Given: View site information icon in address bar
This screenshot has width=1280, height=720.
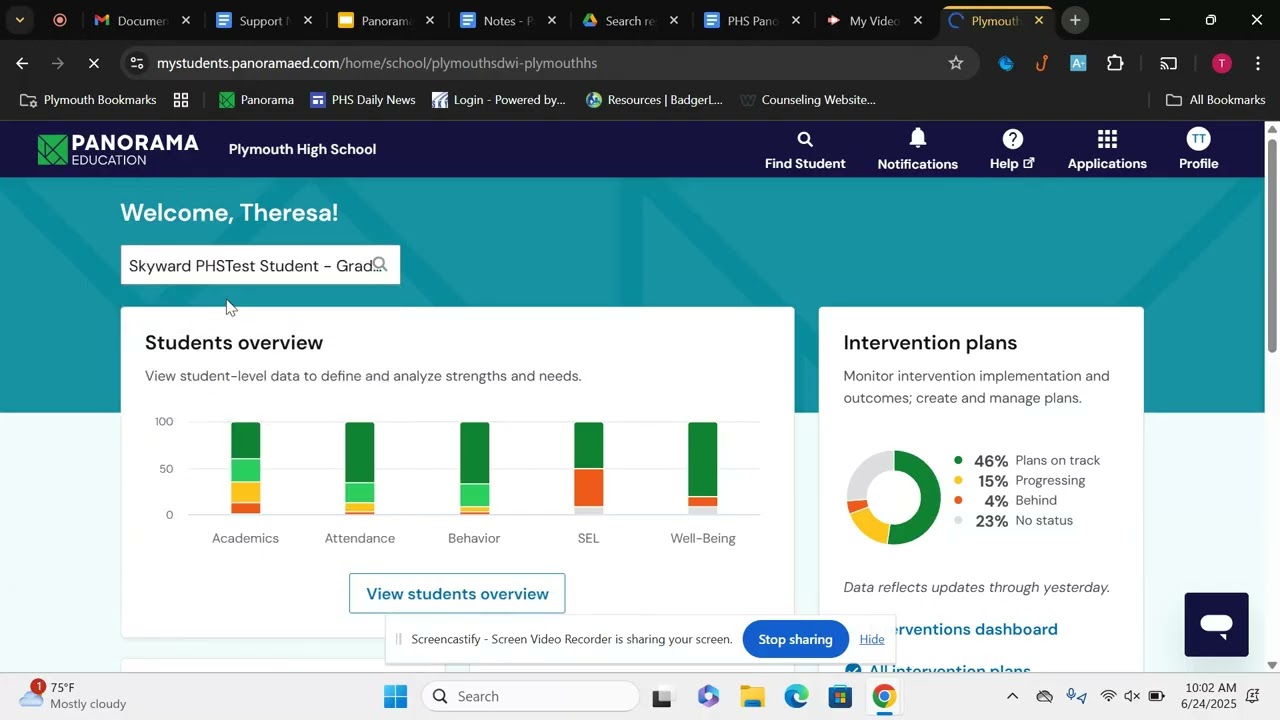Looking at the screenshot, I should (137, 63).
